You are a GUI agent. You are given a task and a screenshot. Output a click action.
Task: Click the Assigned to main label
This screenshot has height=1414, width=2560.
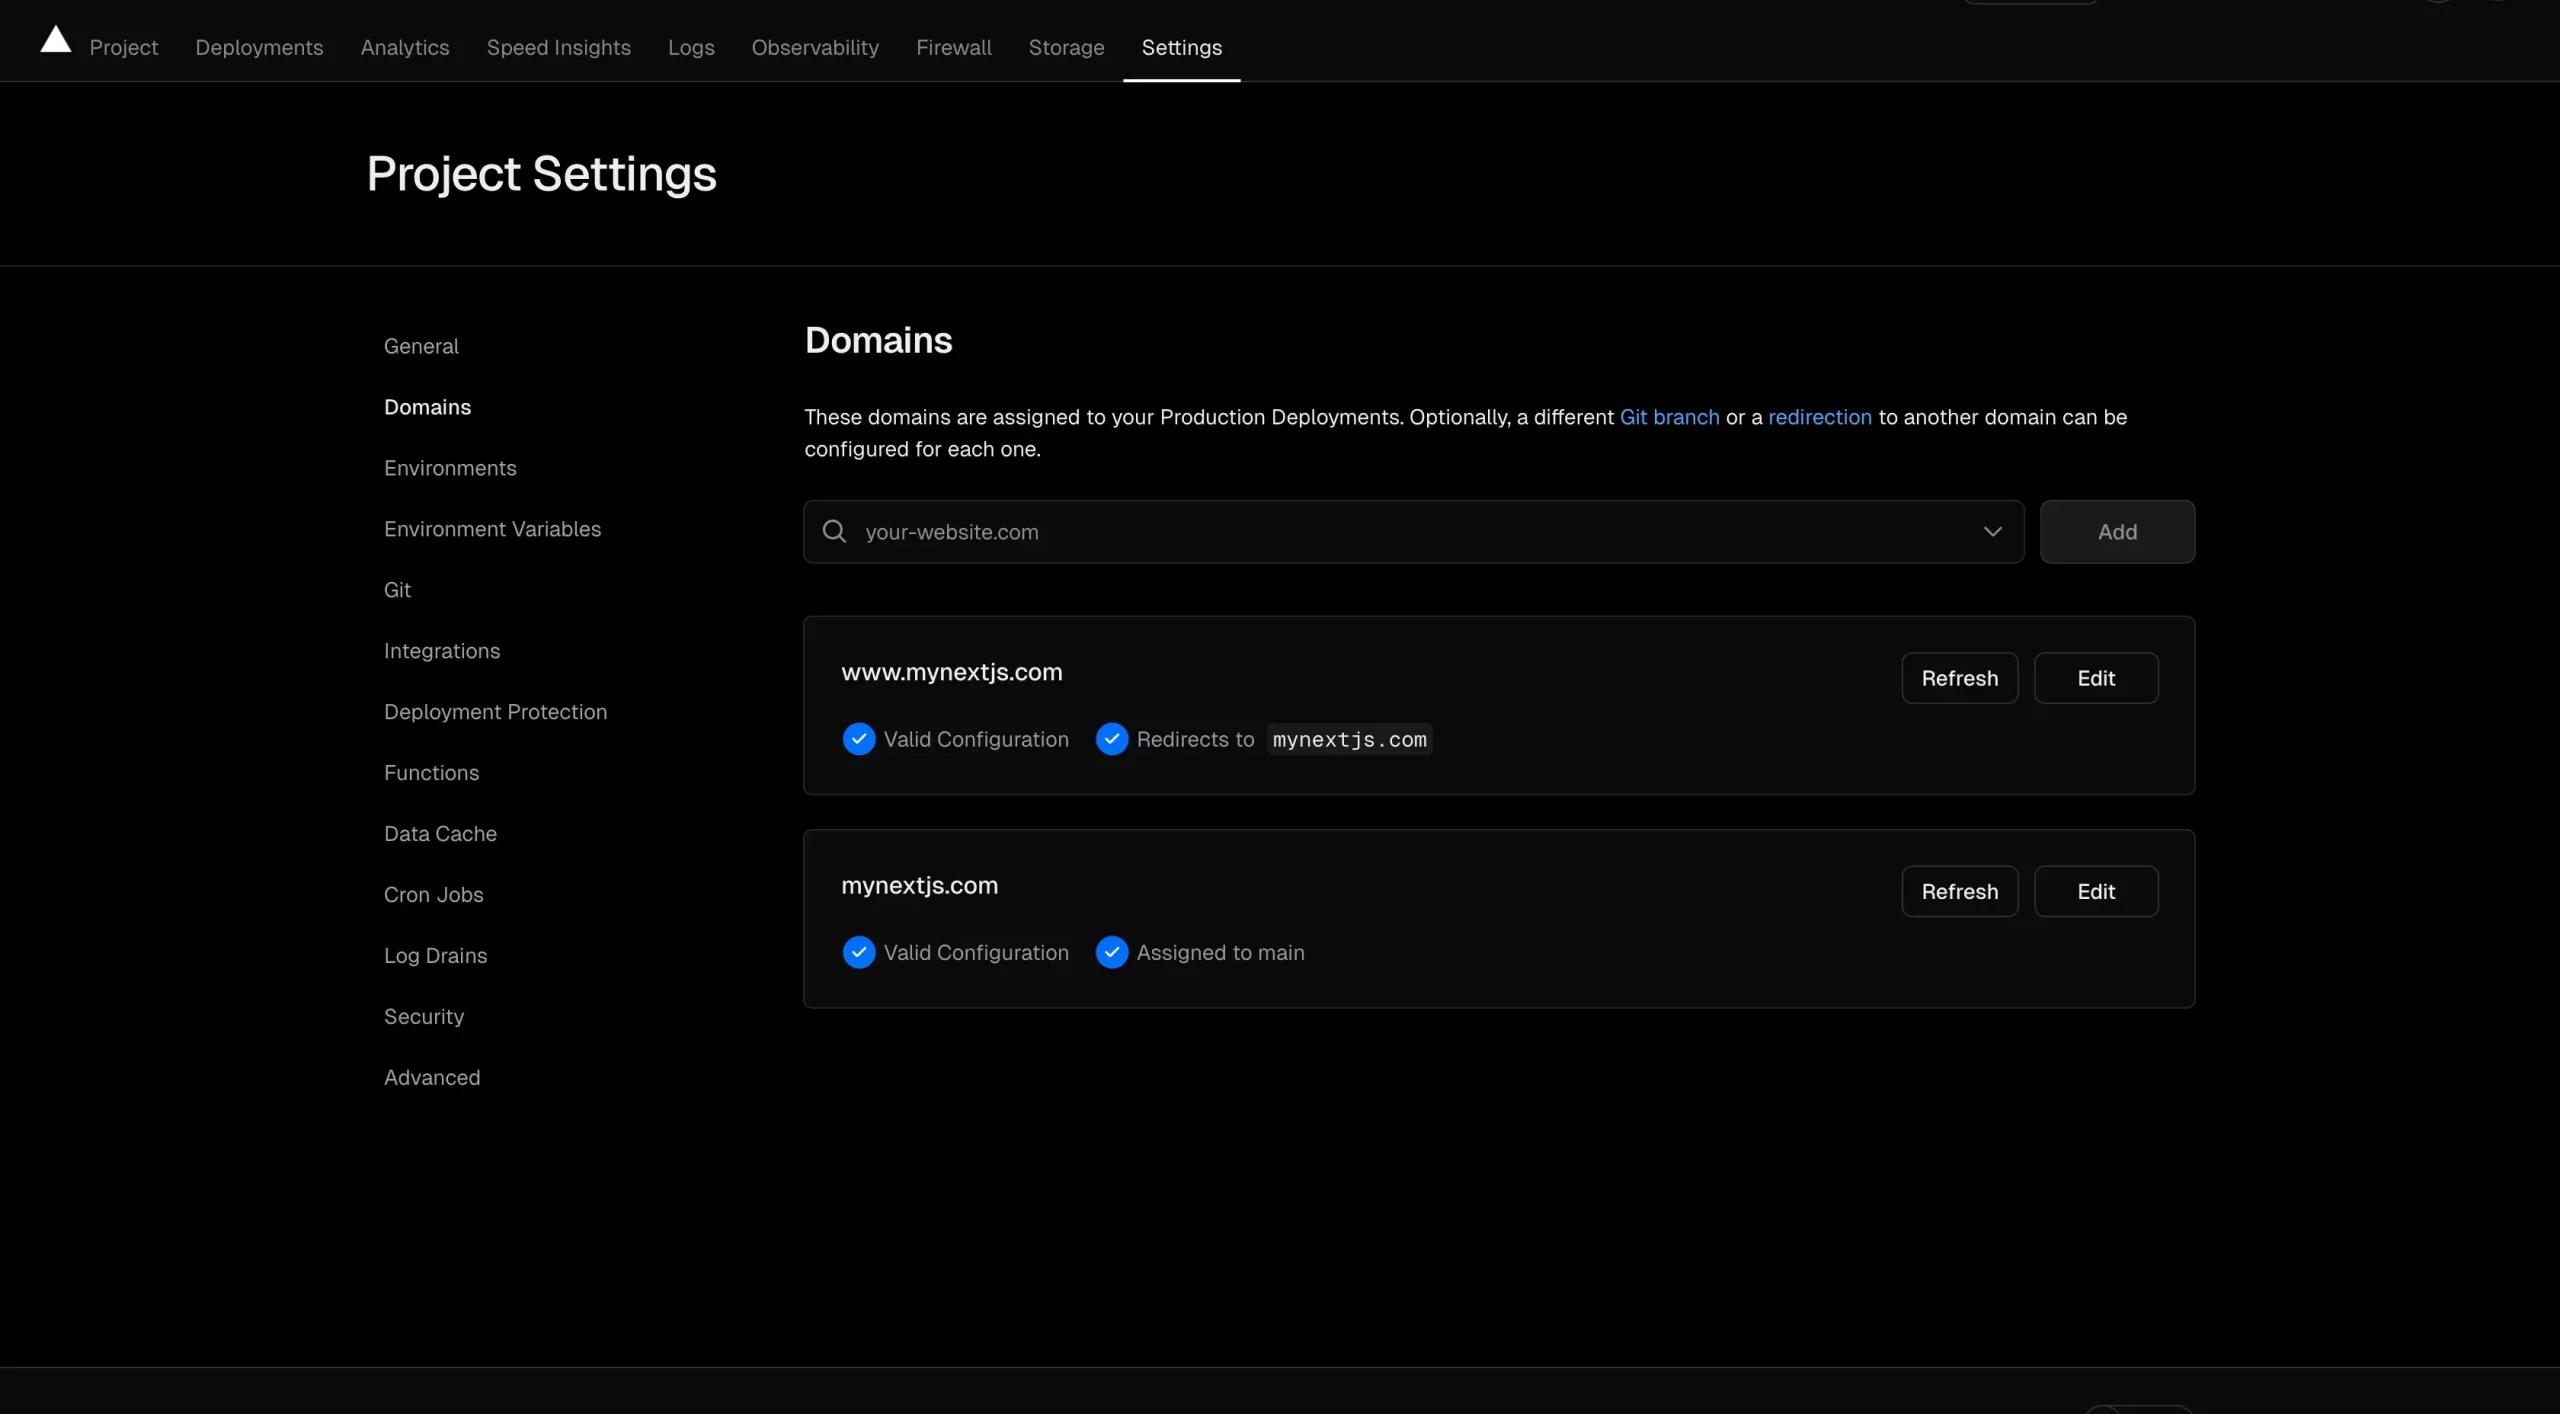(1220, 952)
